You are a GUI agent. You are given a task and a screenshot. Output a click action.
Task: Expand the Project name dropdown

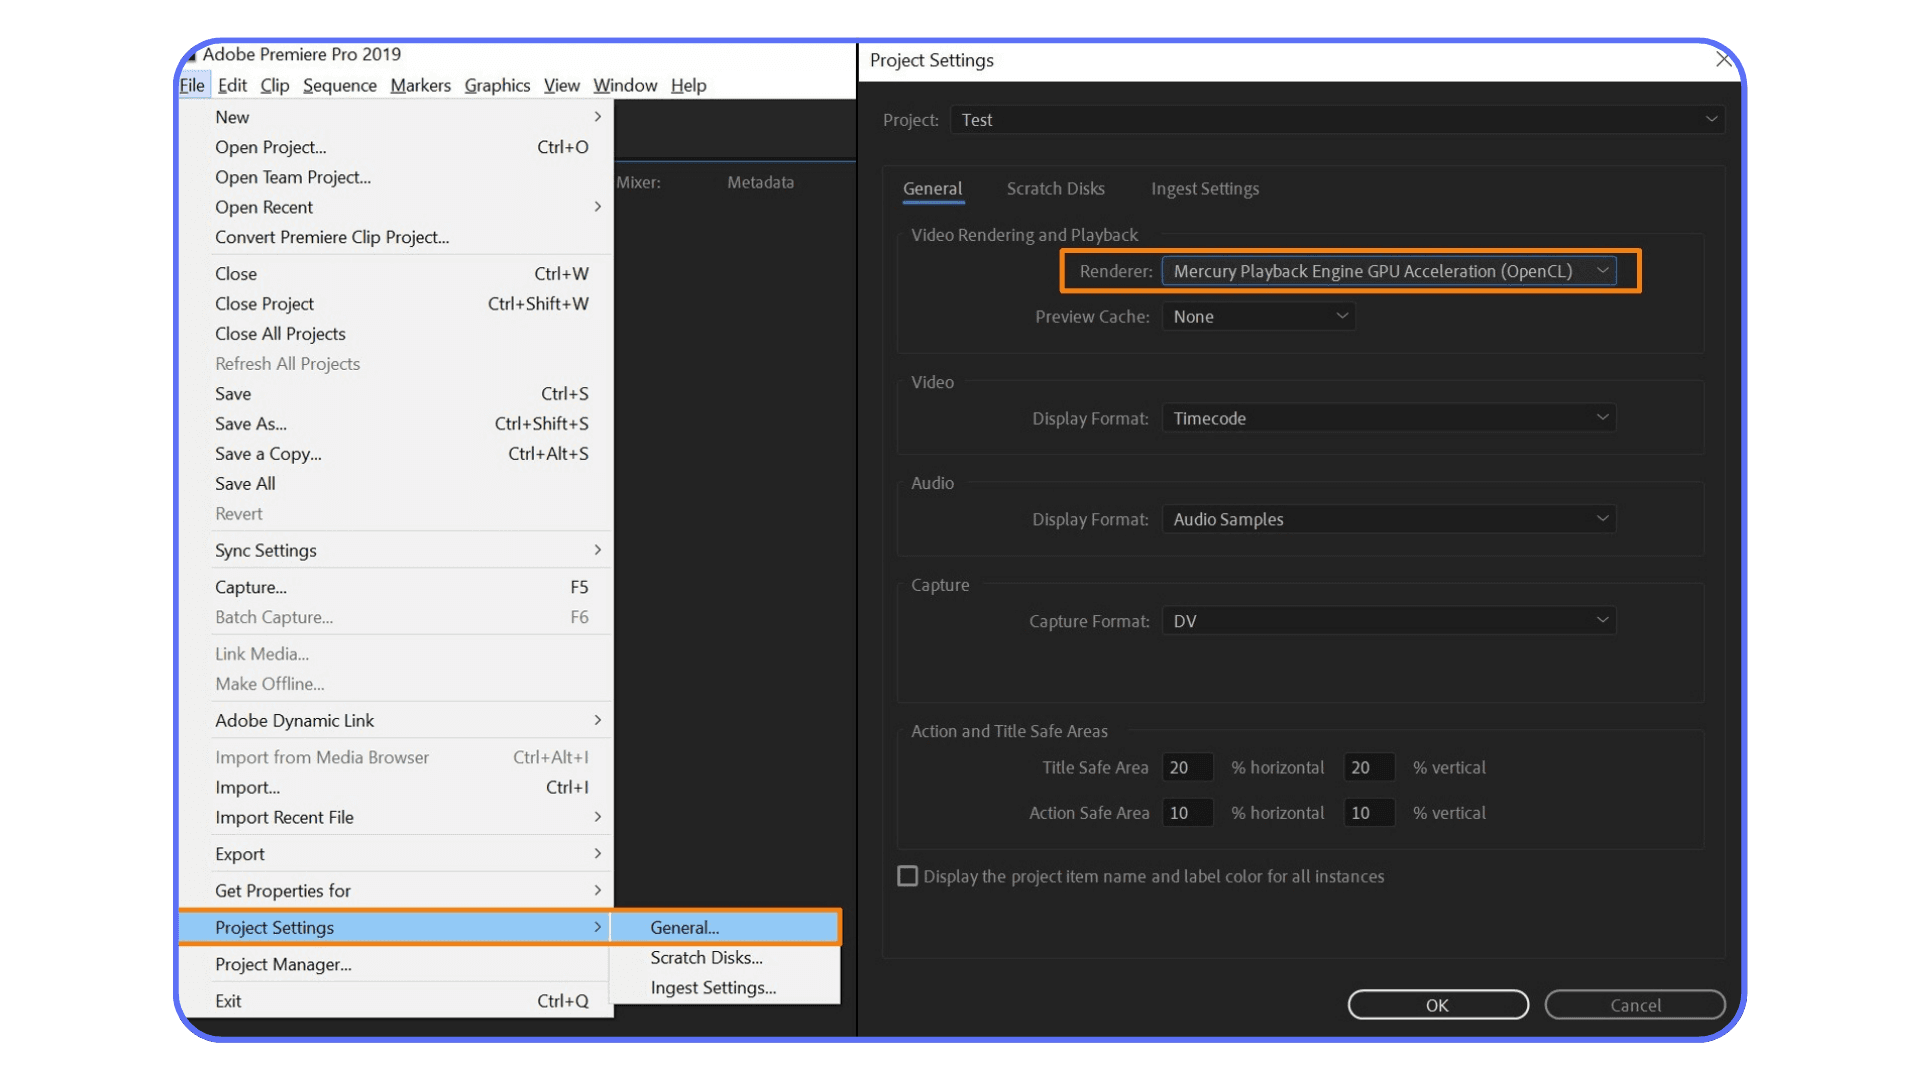pyautogui.click(x=1712, y=119)
